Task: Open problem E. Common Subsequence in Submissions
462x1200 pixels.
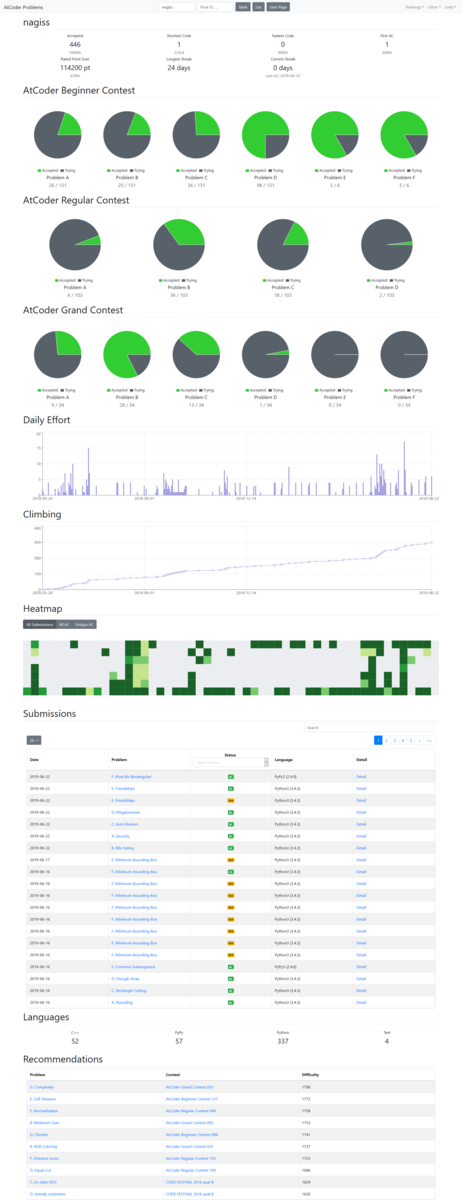Action: pyautogui.click(x=133, y=966)
